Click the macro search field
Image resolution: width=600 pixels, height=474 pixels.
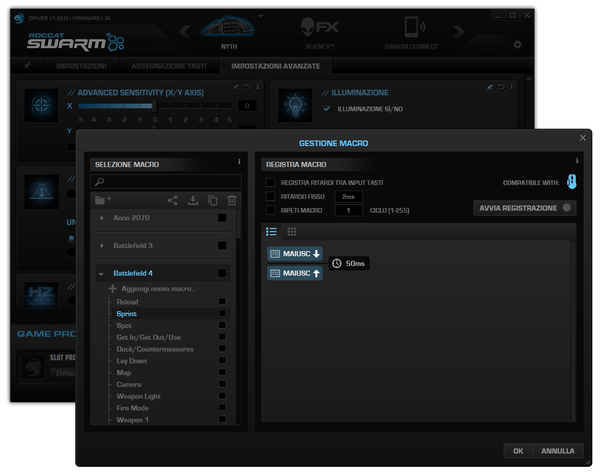click(x=166, y=181)
